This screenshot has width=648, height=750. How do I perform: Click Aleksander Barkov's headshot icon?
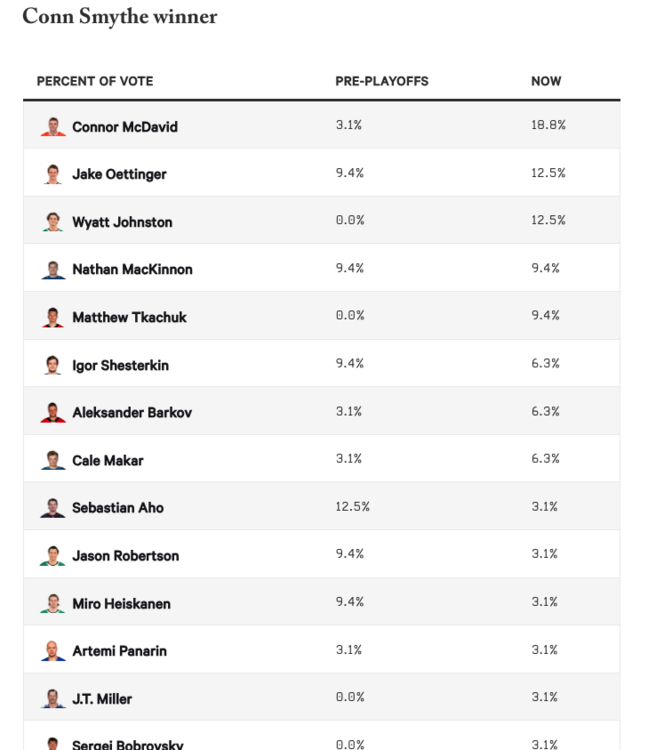click(53, 412)
